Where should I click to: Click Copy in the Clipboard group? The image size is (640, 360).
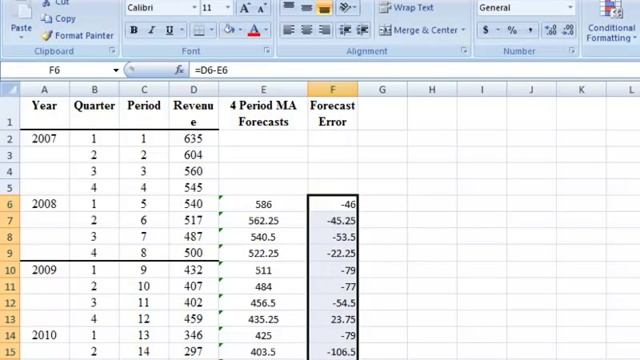(58, 19)
